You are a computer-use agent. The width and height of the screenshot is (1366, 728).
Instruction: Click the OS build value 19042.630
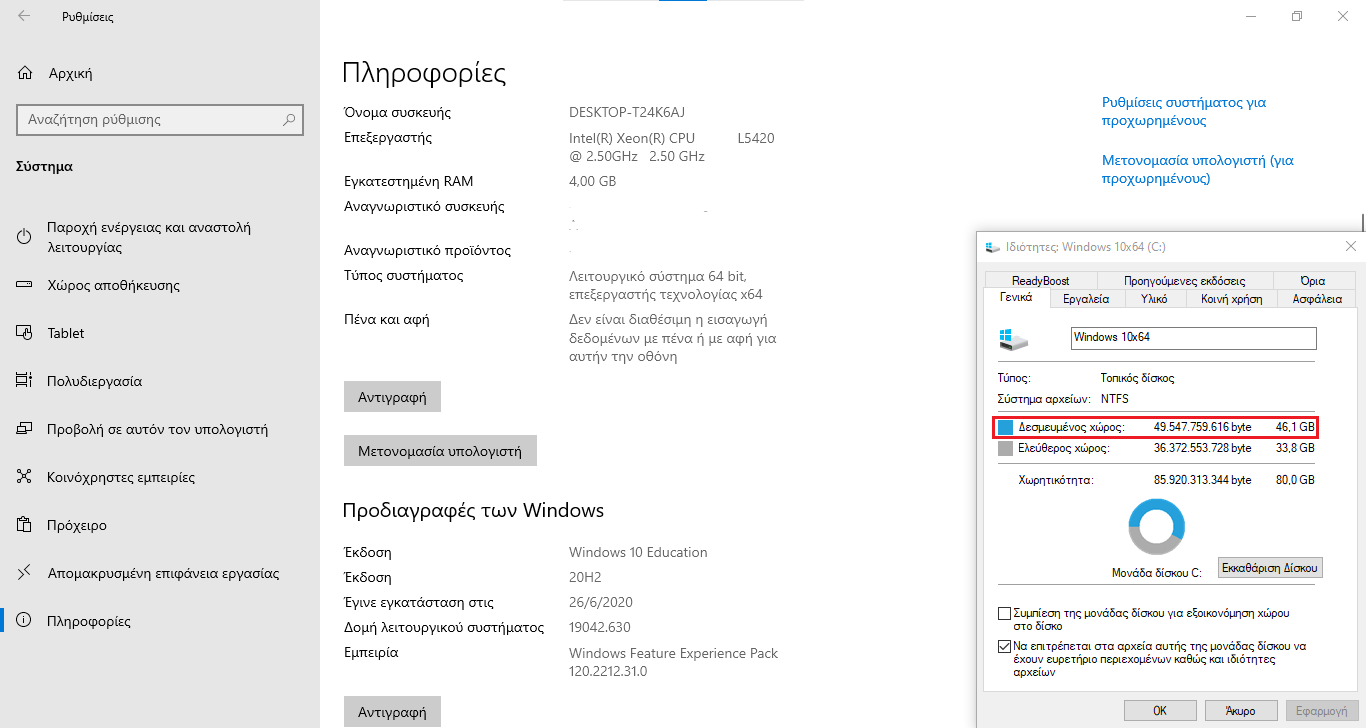point(599,627)
